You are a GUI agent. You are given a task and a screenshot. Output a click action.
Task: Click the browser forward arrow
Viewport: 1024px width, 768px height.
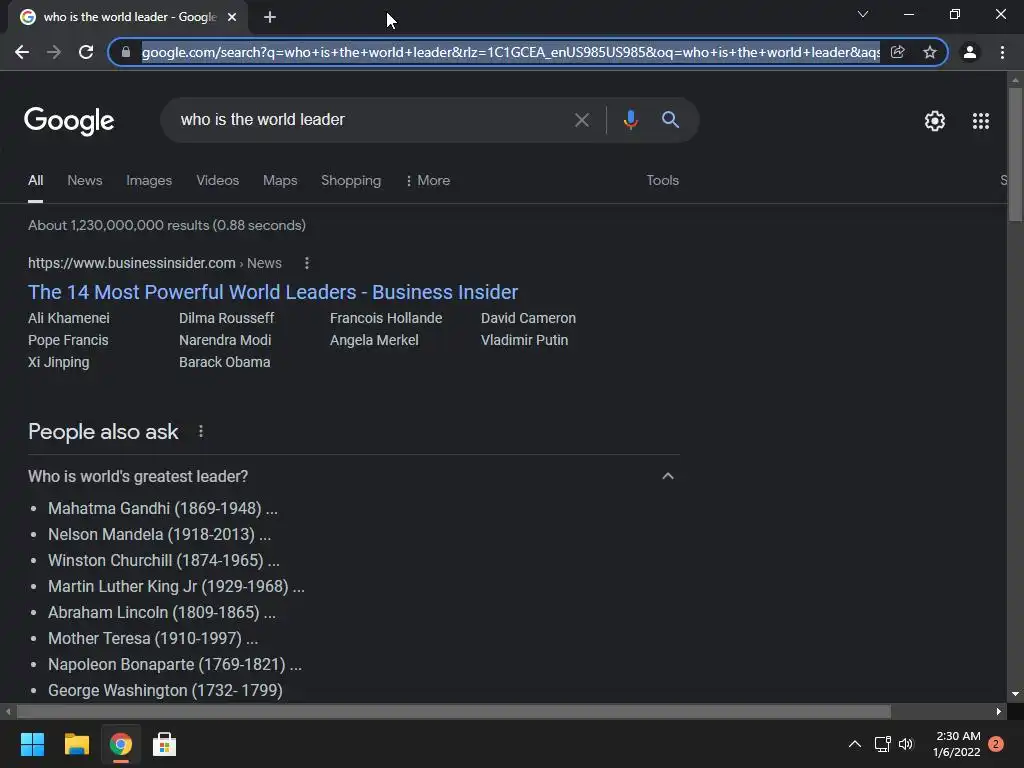pyautogui.click(x=54, y=52)
